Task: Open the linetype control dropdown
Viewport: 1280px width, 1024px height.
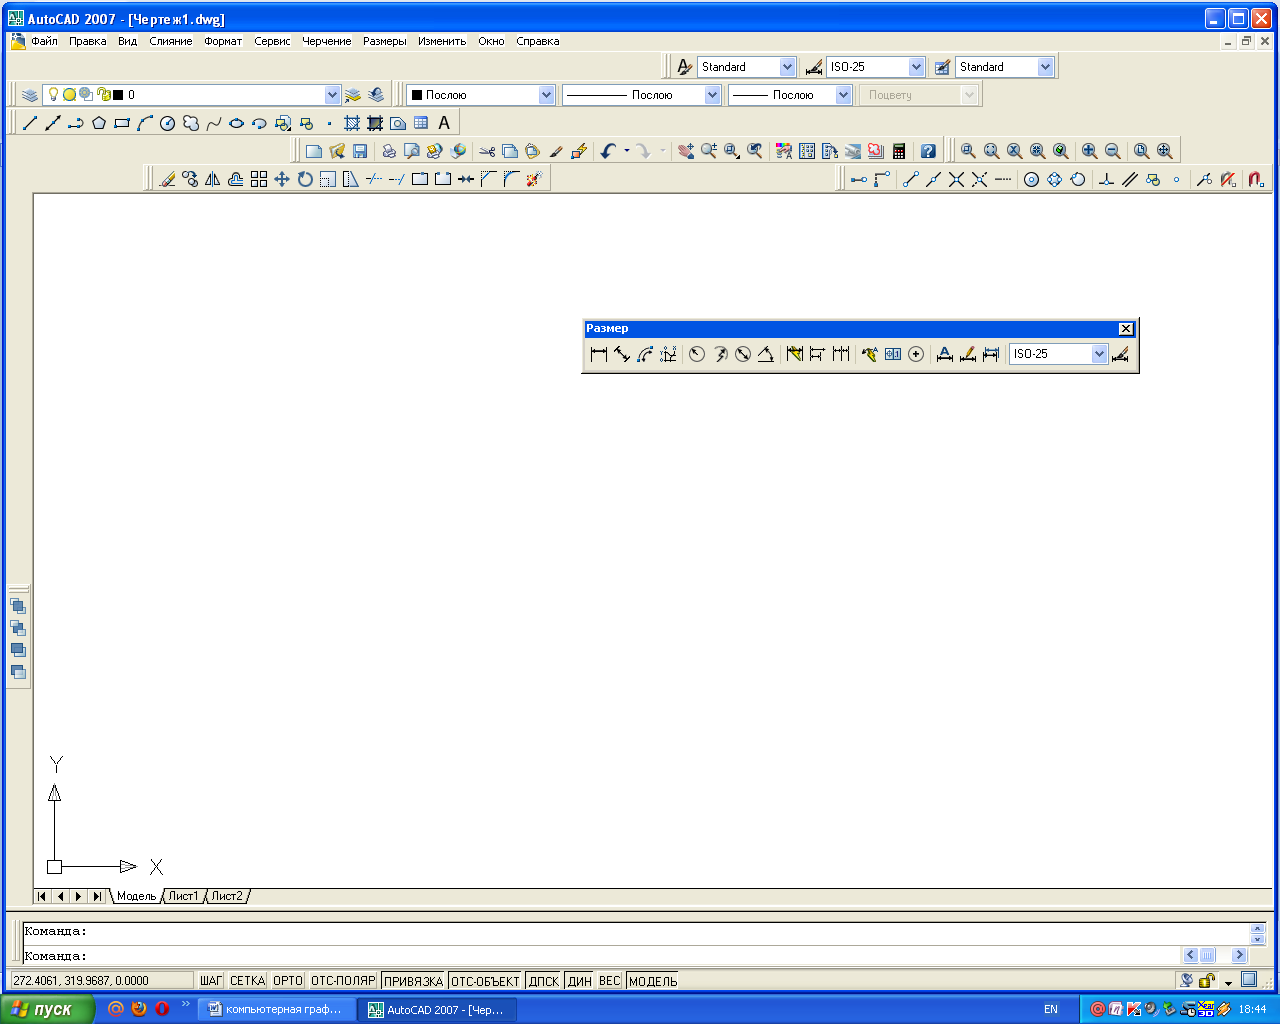Action: point(712,95)
